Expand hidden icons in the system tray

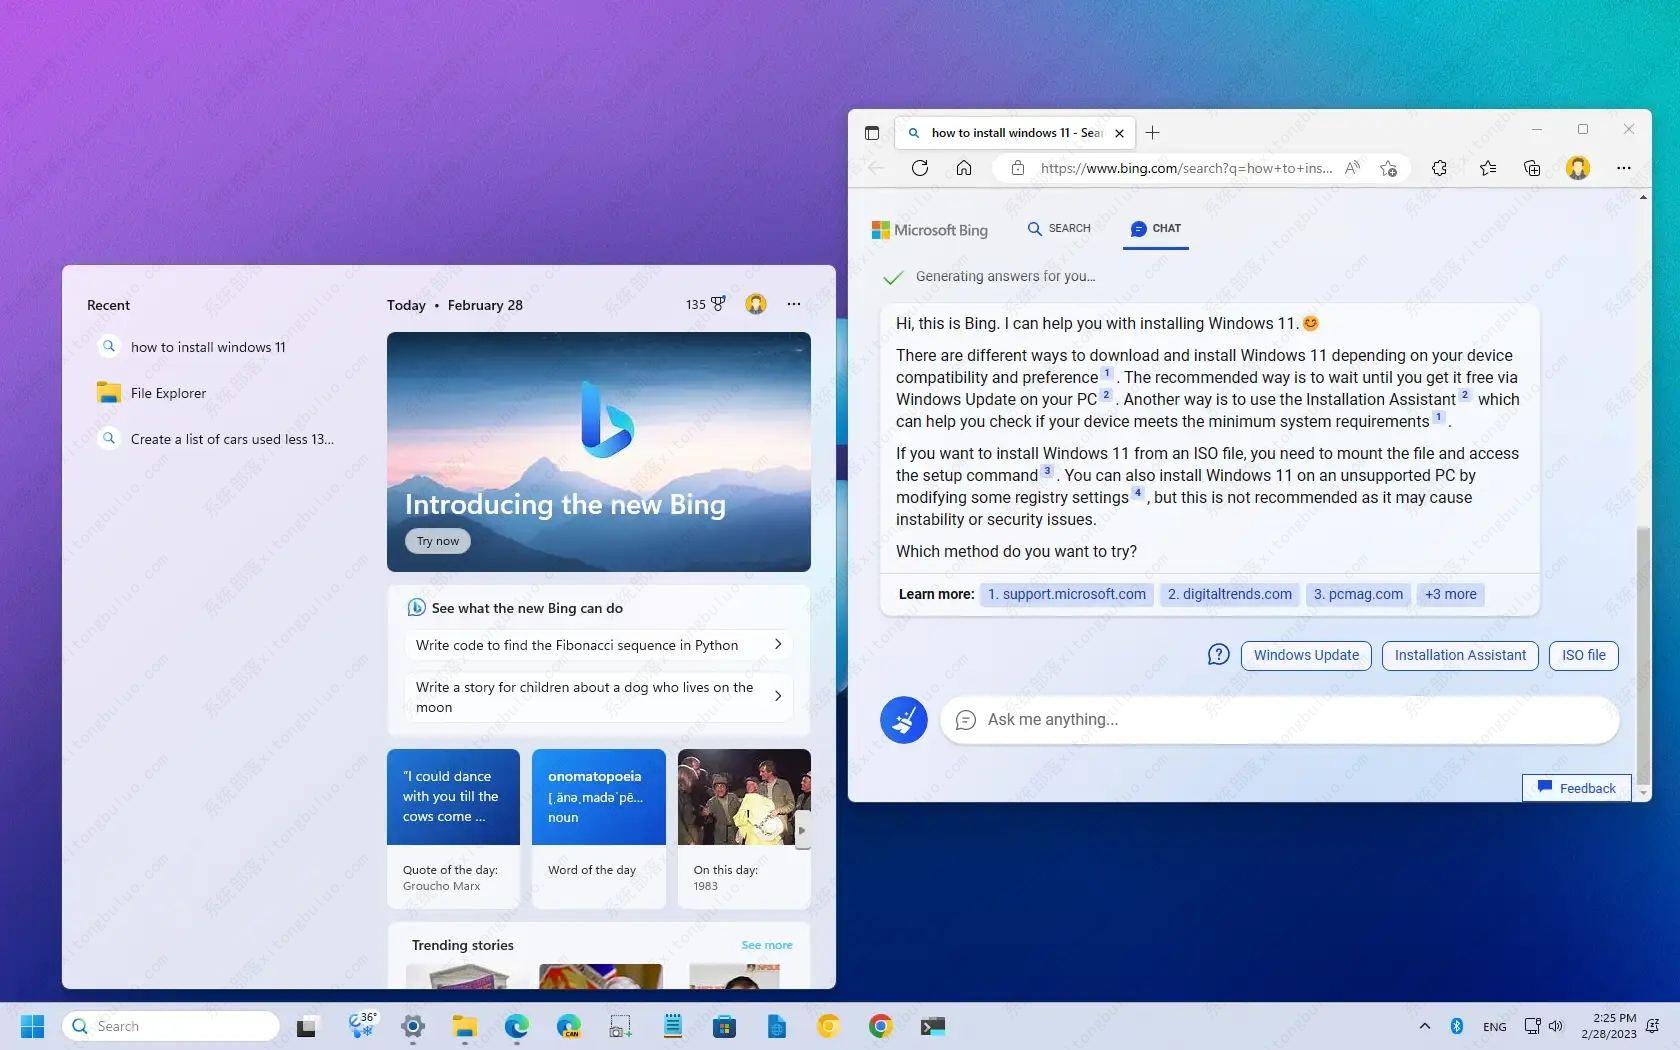(1425, 1025)
